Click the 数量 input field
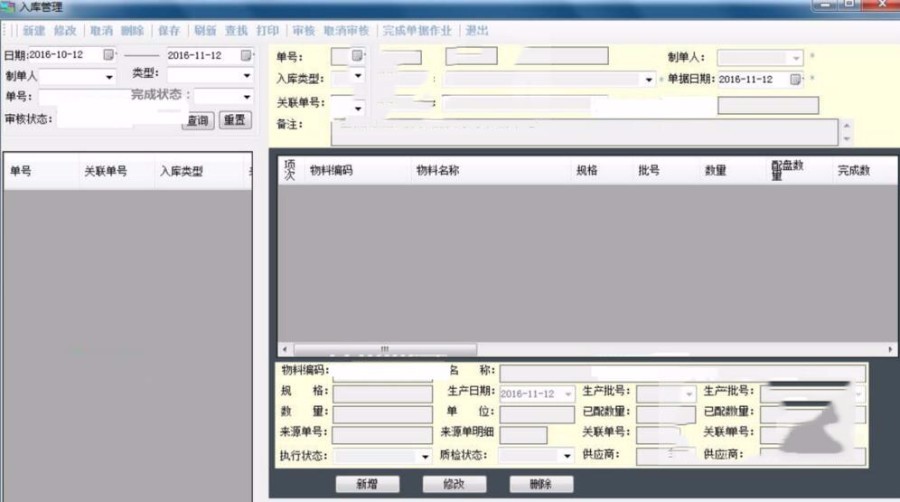 382,414
